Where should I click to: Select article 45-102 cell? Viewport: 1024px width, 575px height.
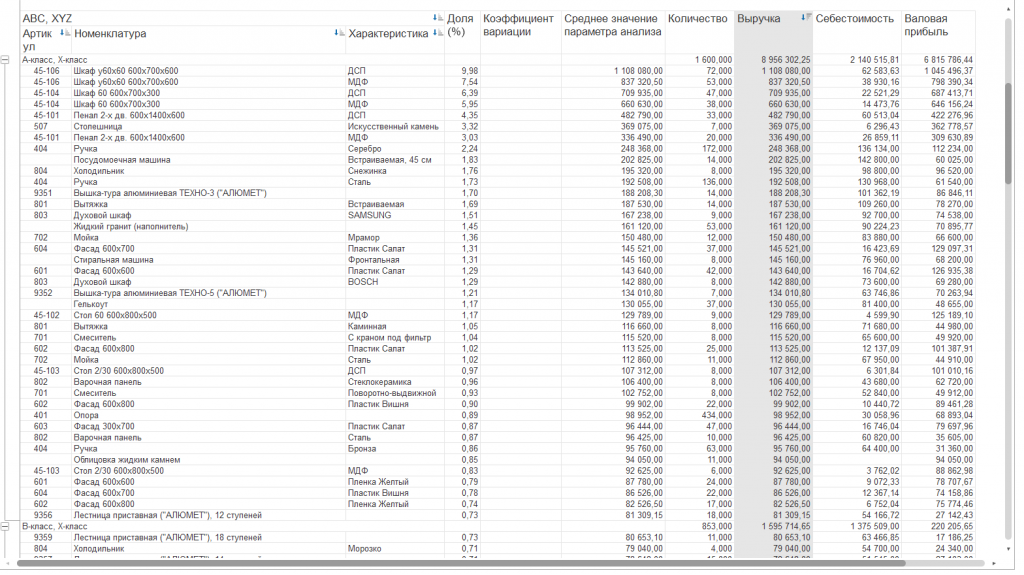coord(46,315)
